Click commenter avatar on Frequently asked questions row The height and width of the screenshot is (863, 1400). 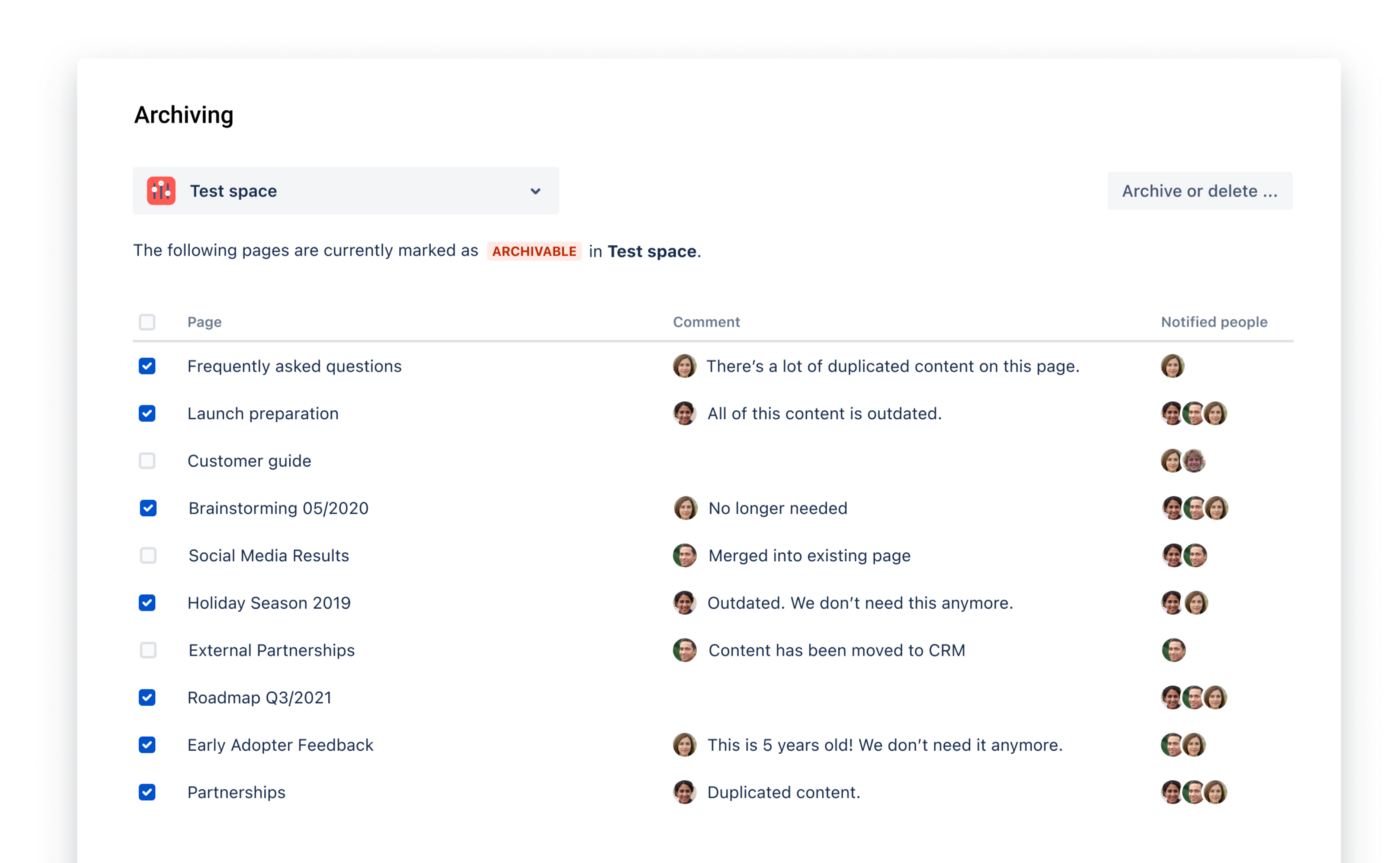pos(684,366)
